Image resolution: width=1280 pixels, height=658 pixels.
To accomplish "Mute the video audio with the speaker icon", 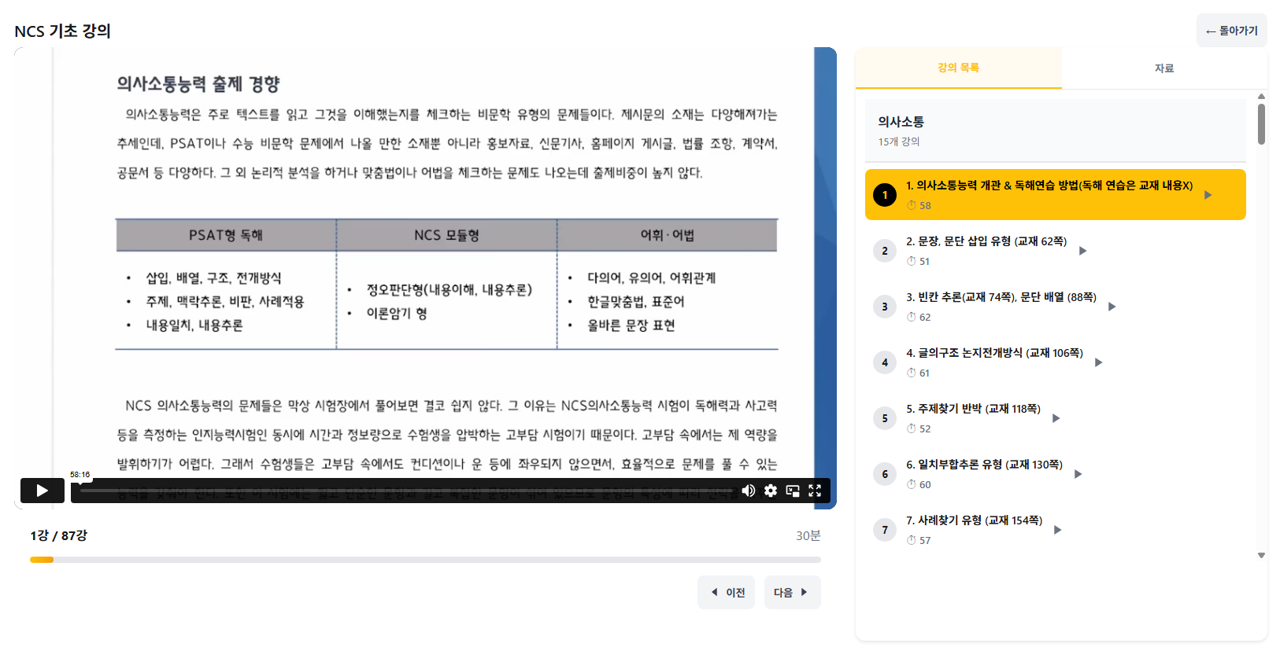I will click(x=747, y=491).
